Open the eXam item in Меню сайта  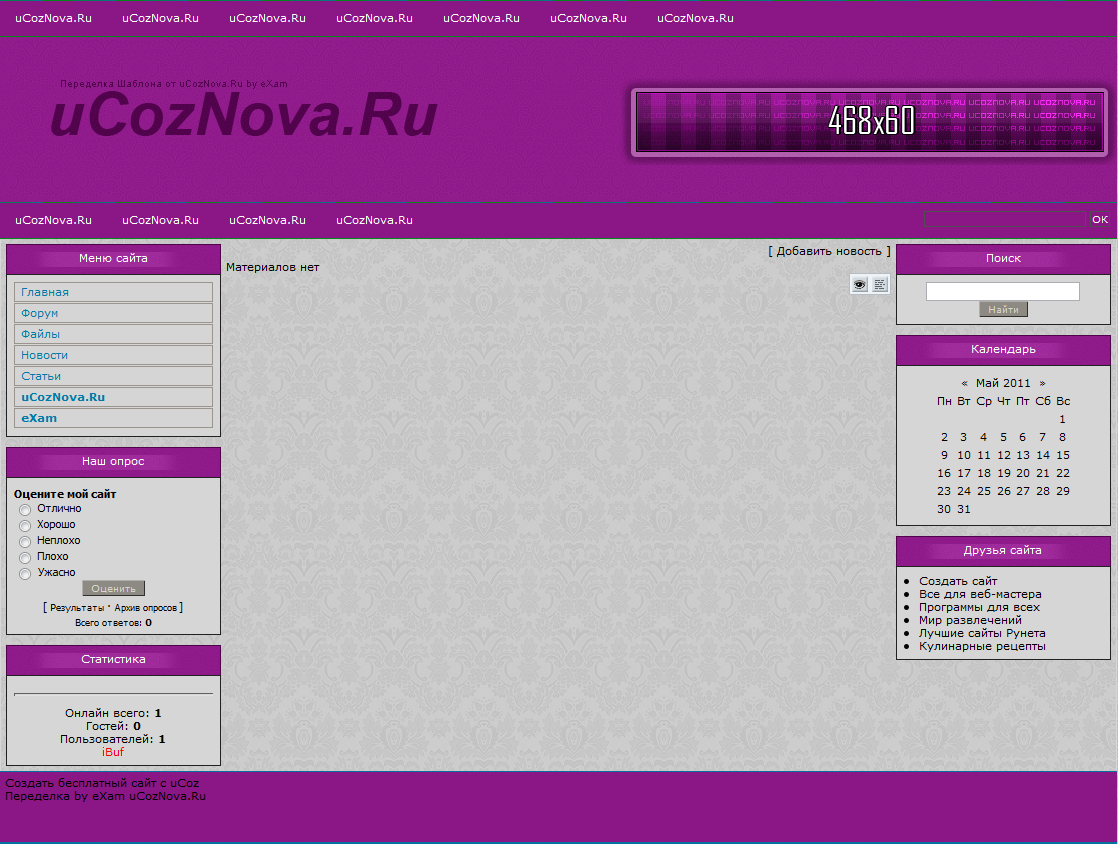click(113, 418)
